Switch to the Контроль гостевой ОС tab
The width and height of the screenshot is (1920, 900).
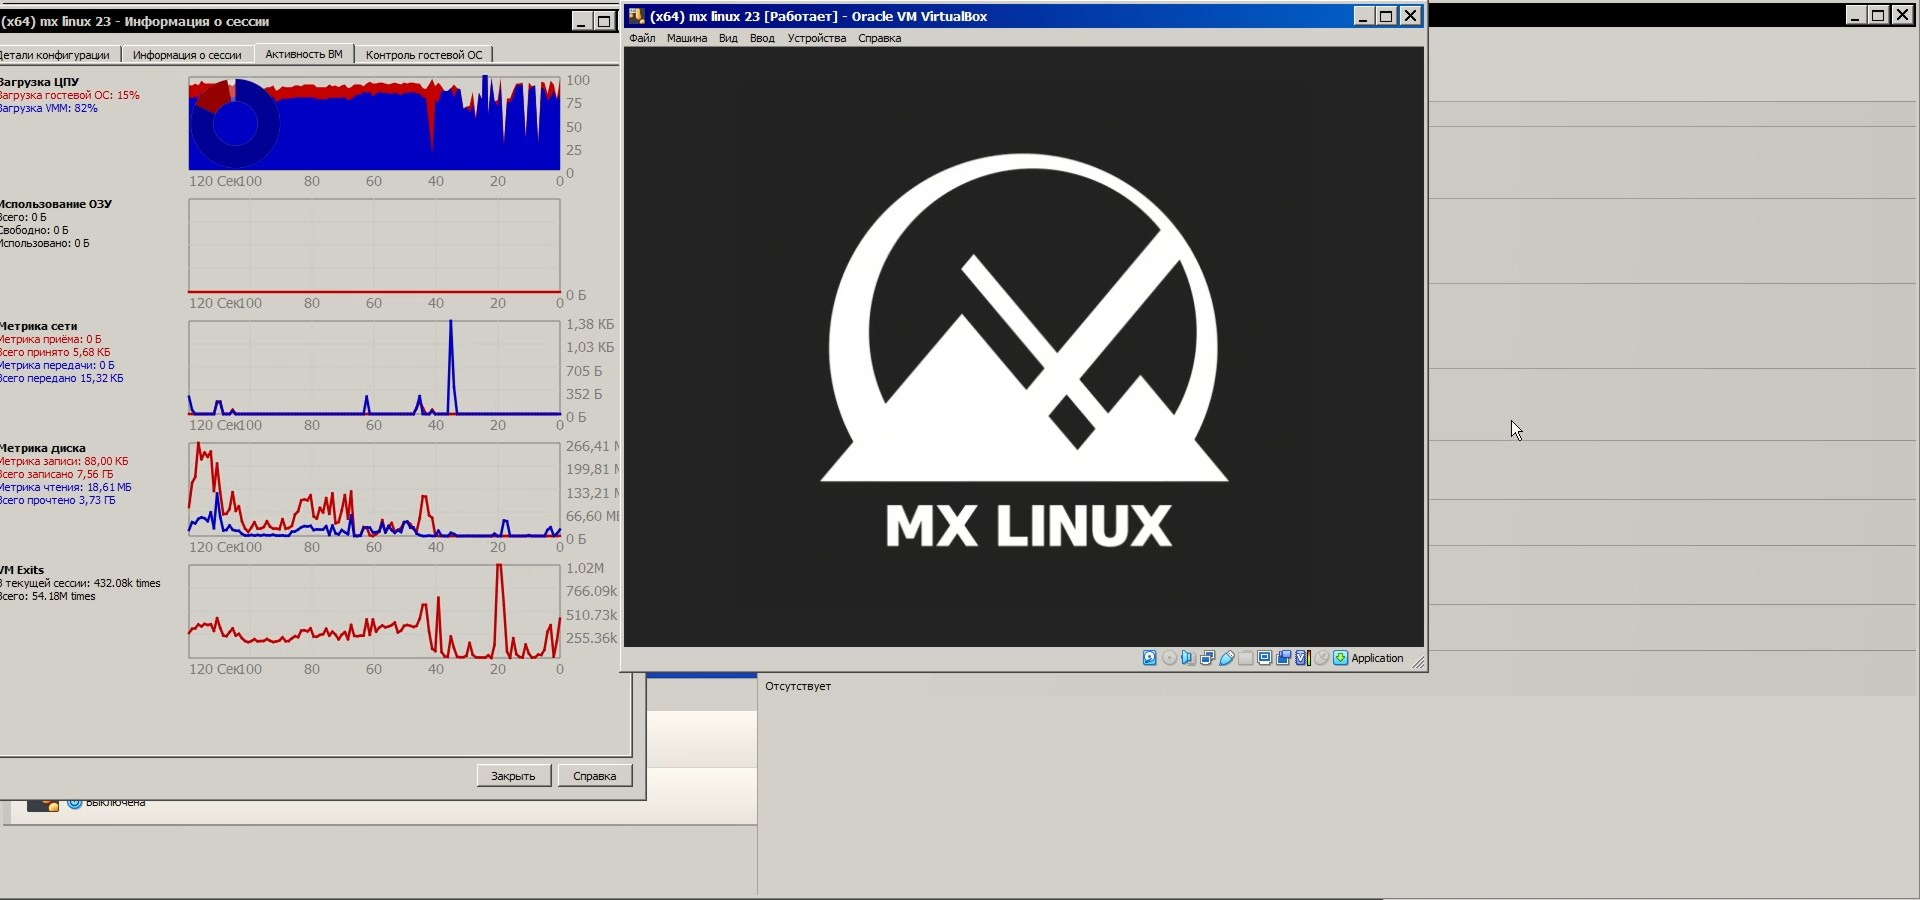pos(424,55)
